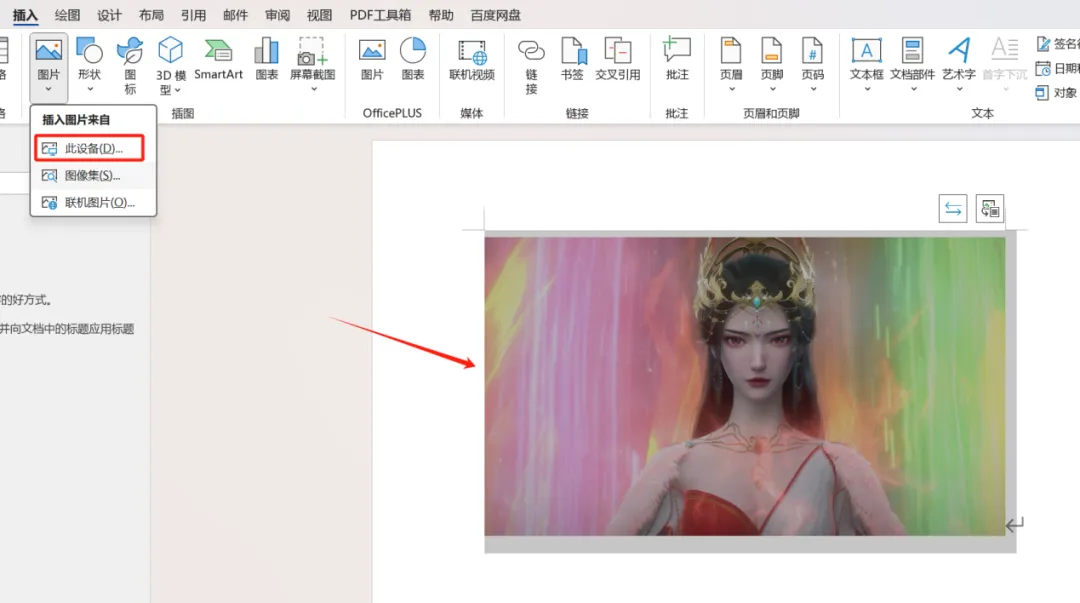
Task: Open the 插入 ribbon tab
Action: [x=25, y=15]
